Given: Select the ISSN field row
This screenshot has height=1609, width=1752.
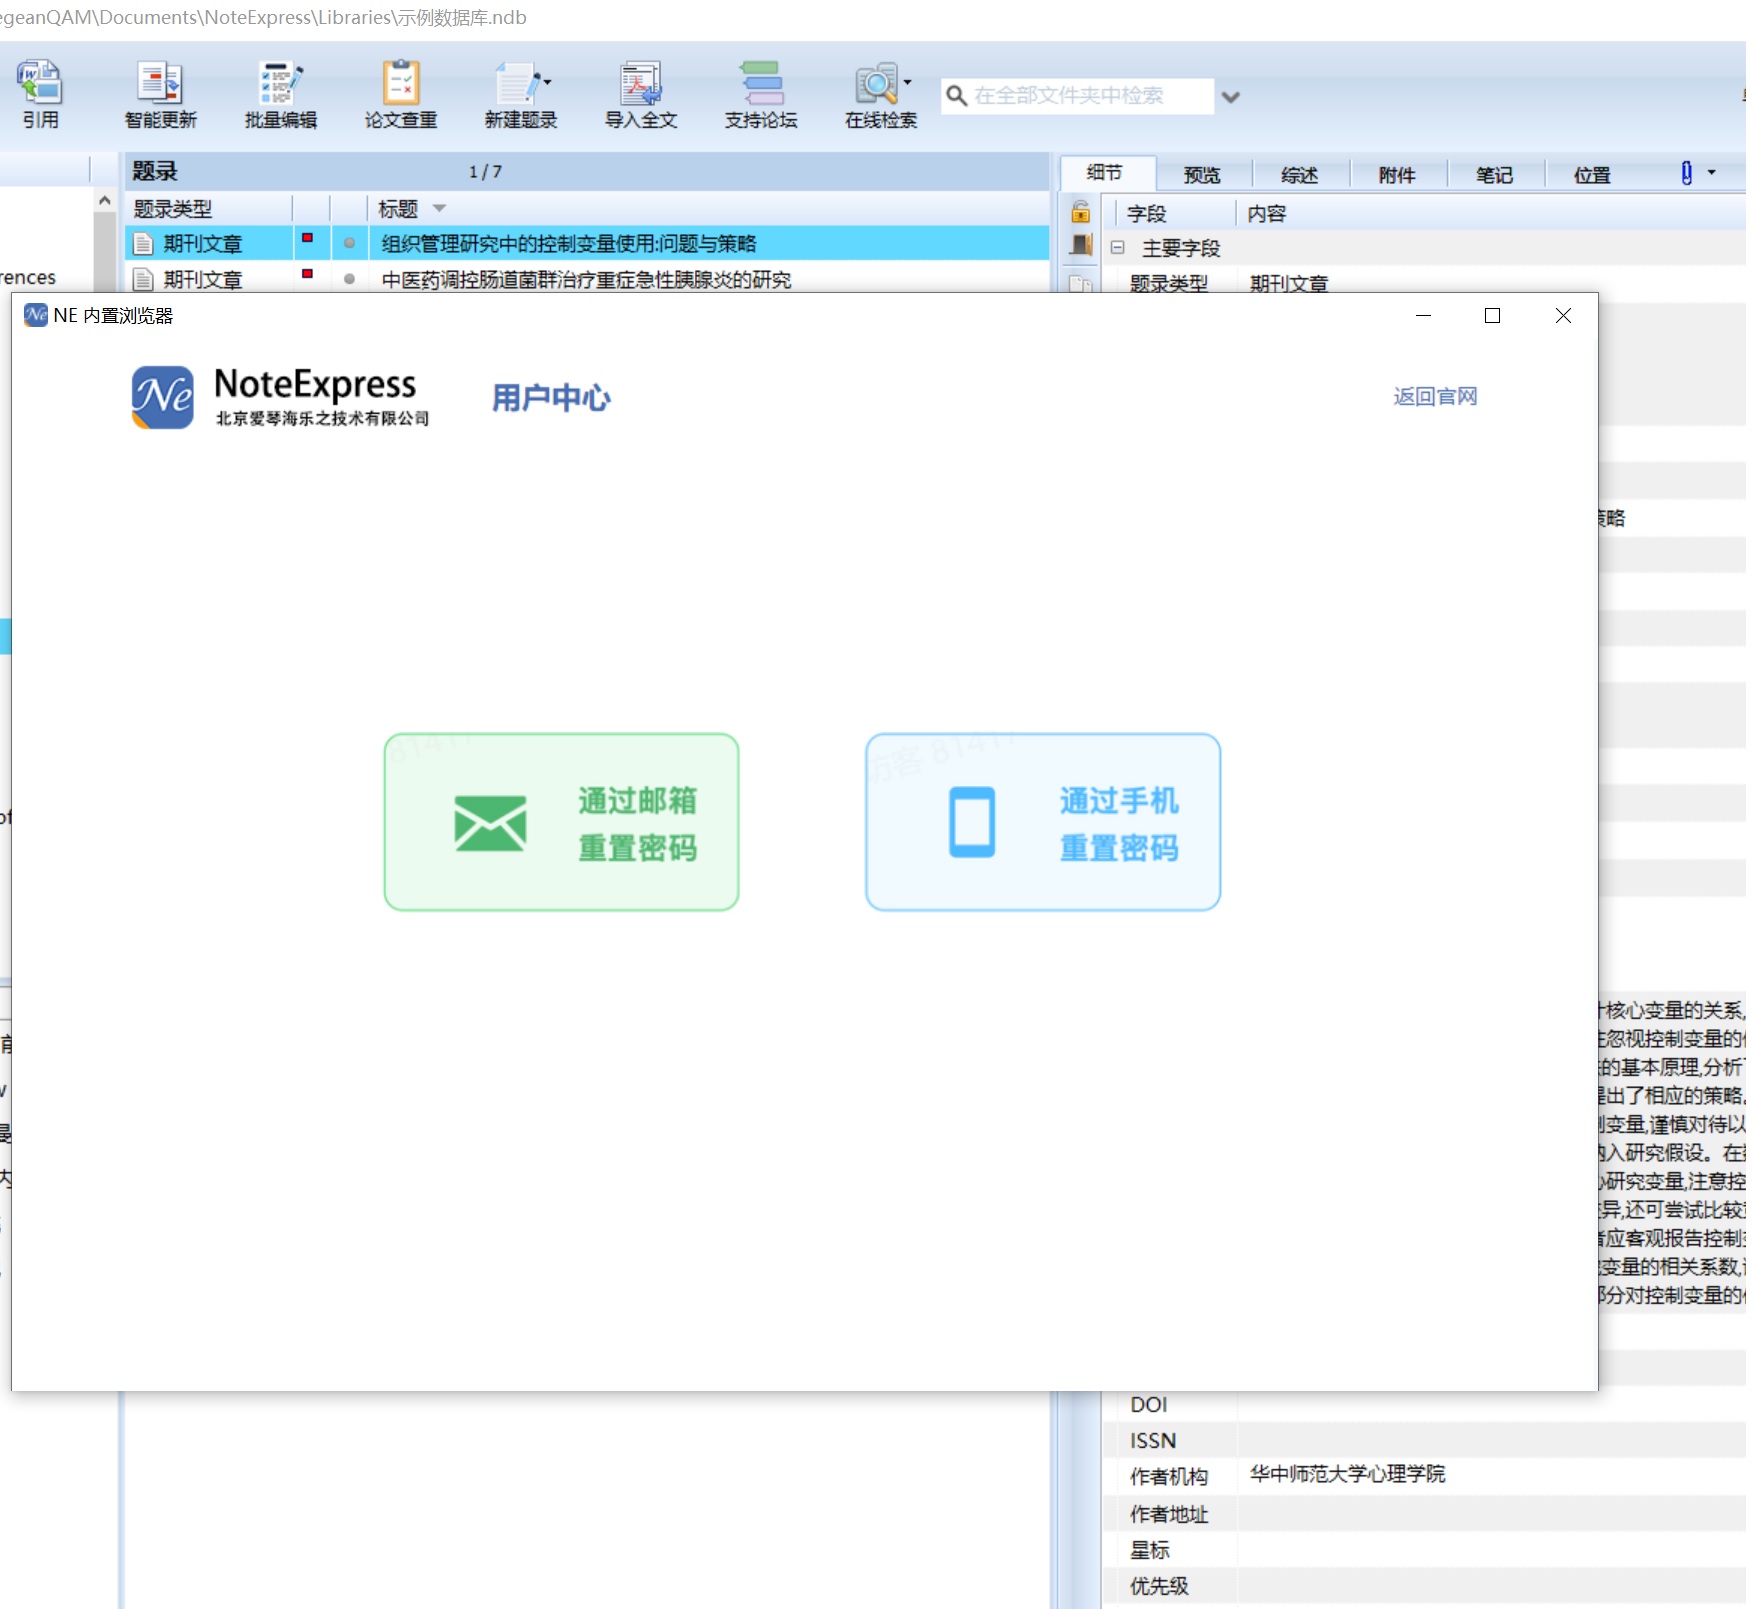Looking at the screenshot, I should [1424, 1441].
